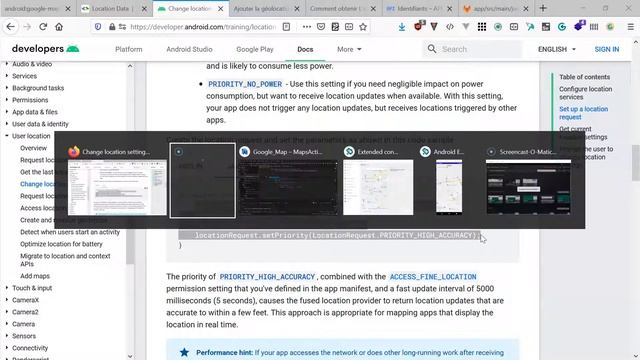Click the Grammarly extension icon
Screen dimensions: 640x360
click(x=562, y=27)
